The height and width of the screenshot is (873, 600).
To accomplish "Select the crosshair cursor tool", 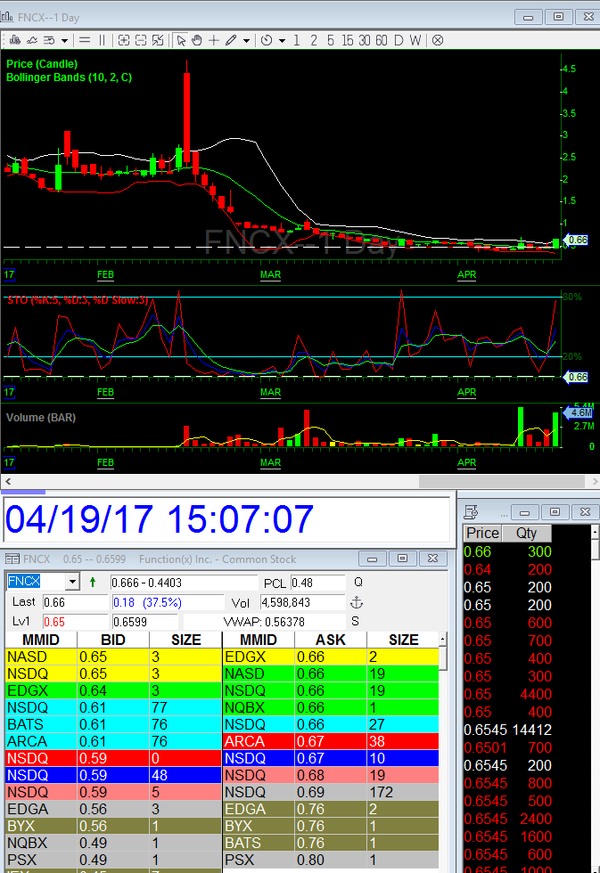I will point(213,40).
